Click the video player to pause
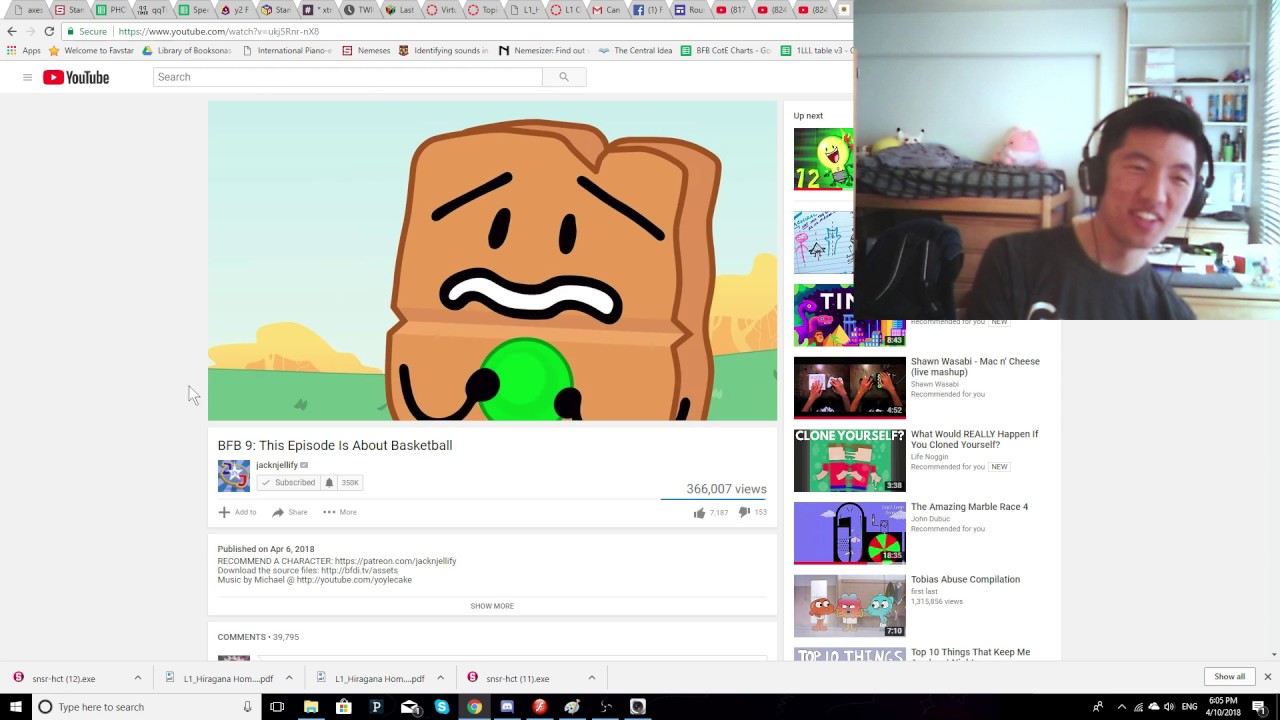This screenshot has height=720, width=1280. point(492,261)
